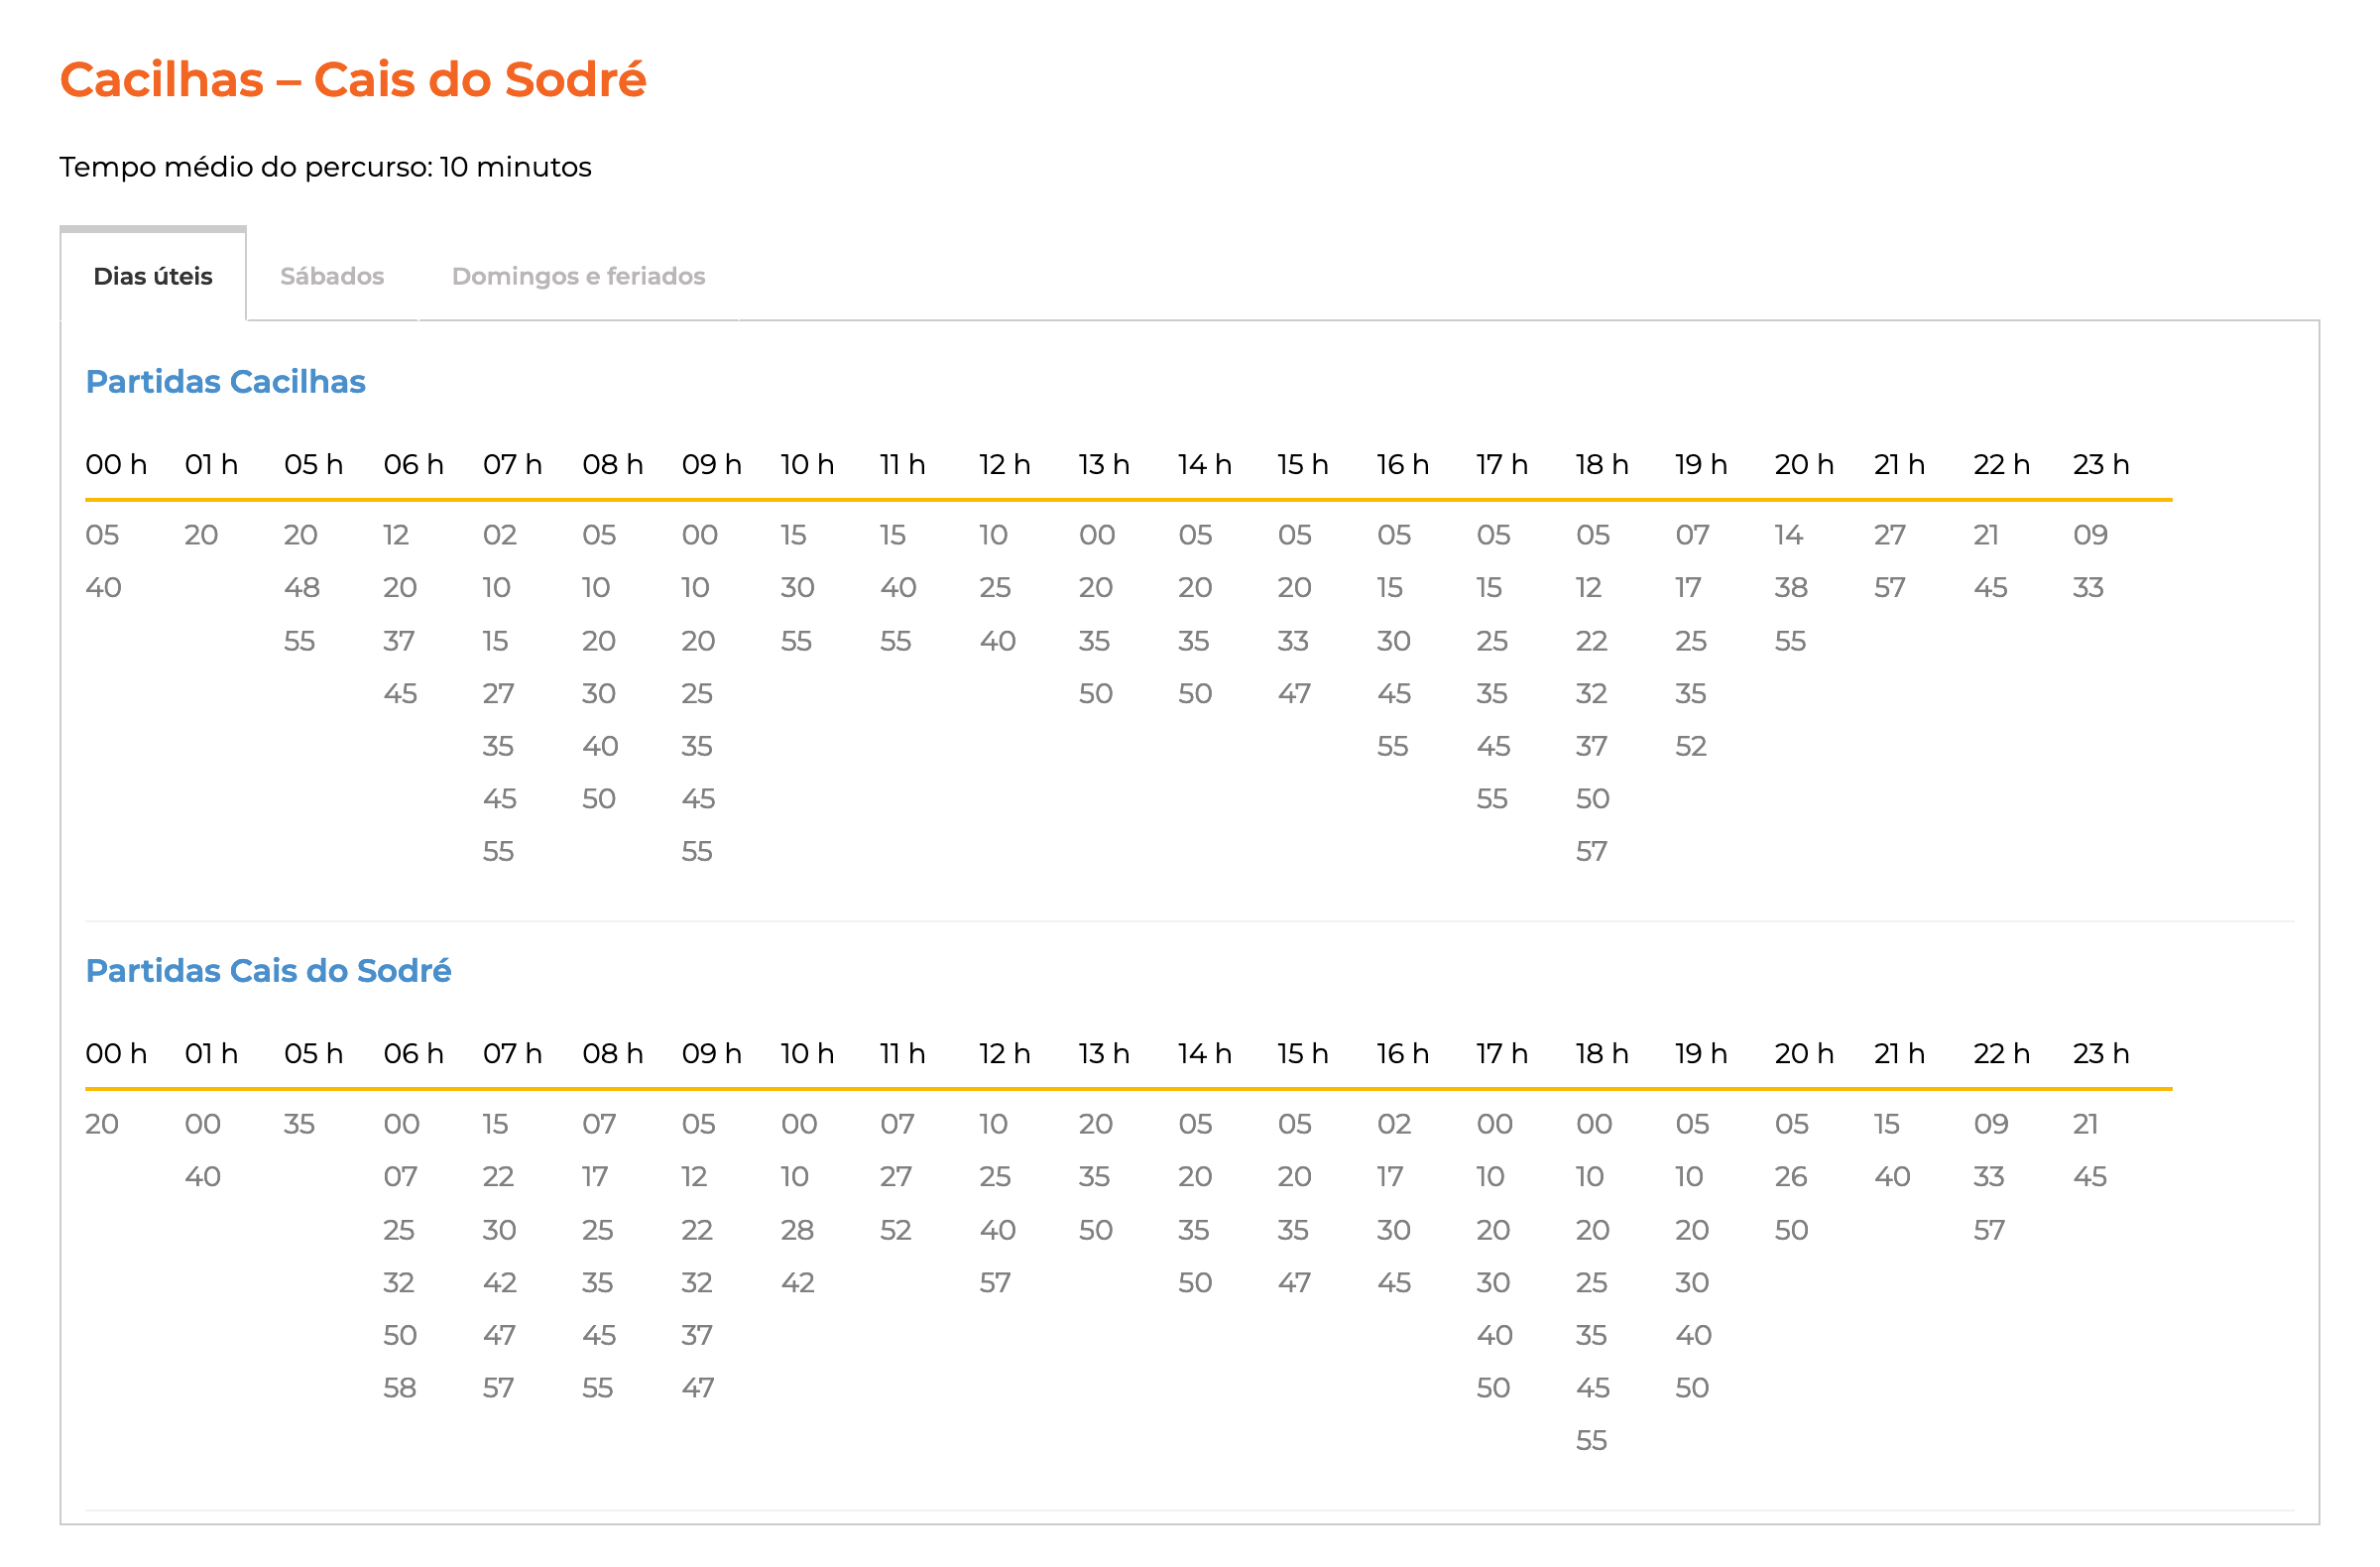
Task: Click 20 h header in Partidas Cais do Sodré
Action: (1804, 1054)
